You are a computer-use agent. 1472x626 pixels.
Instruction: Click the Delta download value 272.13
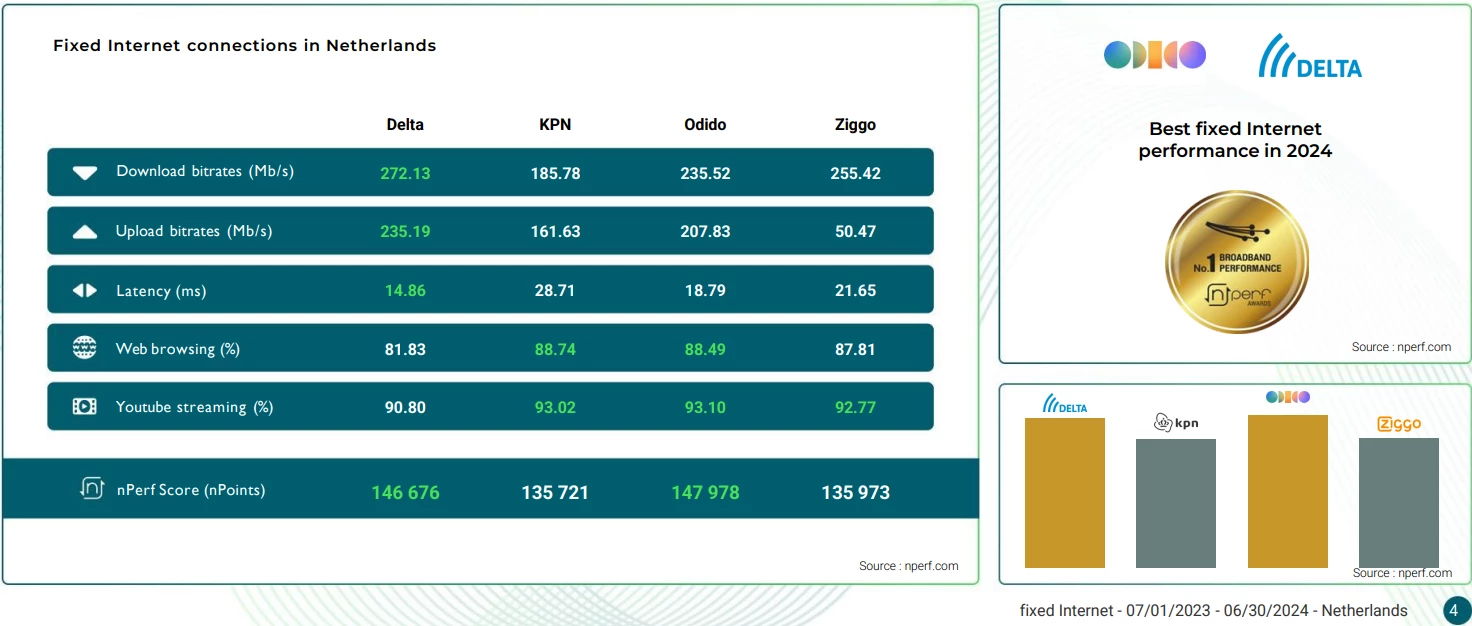point(405,173)
